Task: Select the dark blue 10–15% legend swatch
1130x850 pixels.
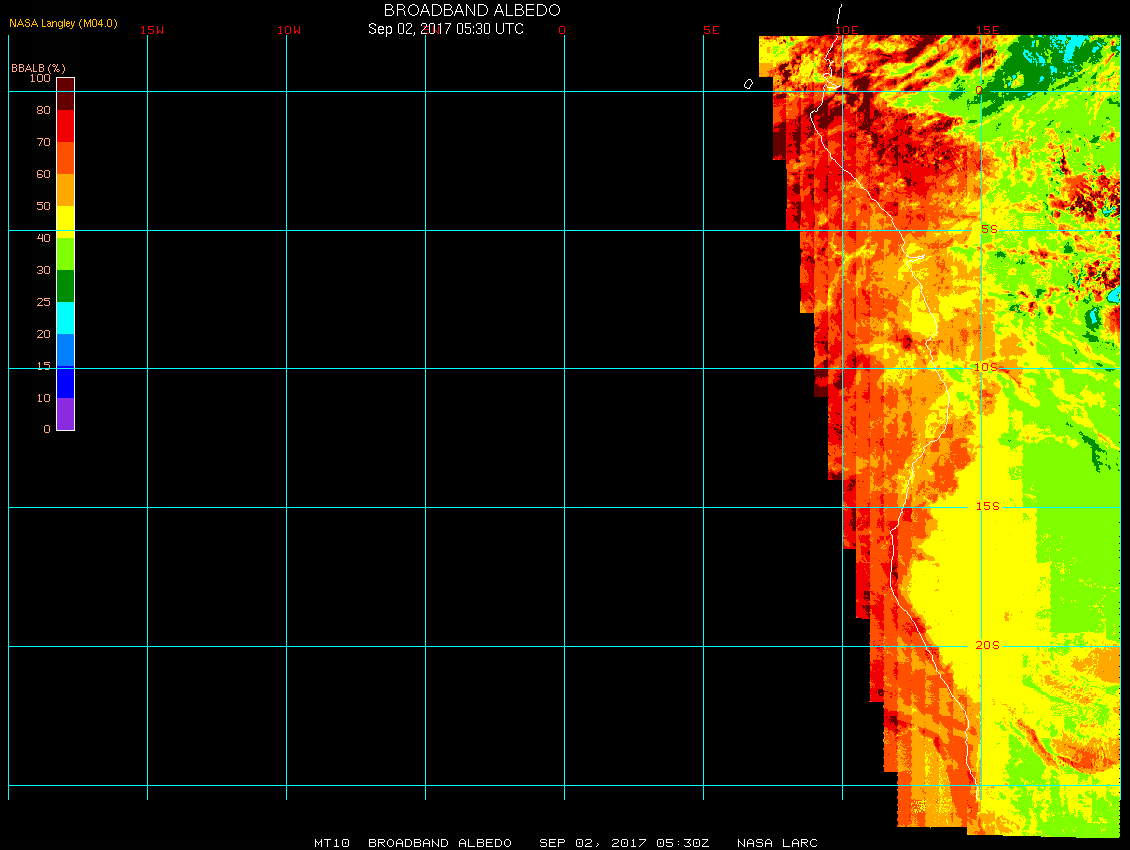Action: pos(65,382)
